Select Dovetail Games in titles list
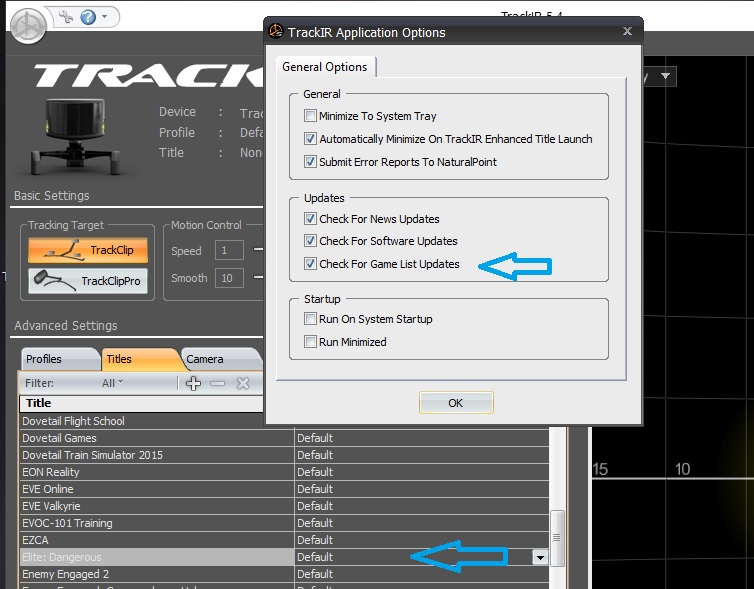Image resolution: width=754 pixels, height=589 pixels. point(157,438)
